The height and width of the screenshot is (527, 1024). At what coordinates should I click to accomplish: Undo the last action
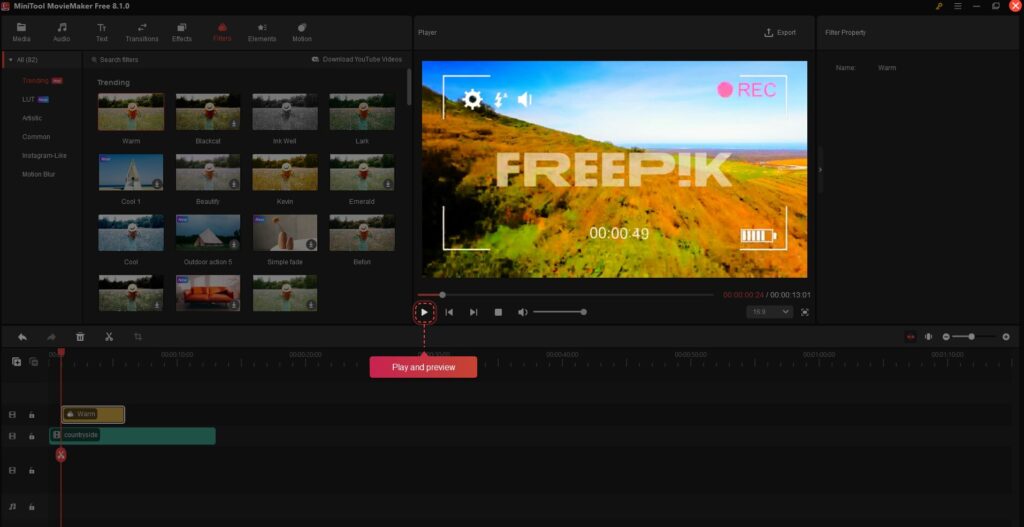22,337
